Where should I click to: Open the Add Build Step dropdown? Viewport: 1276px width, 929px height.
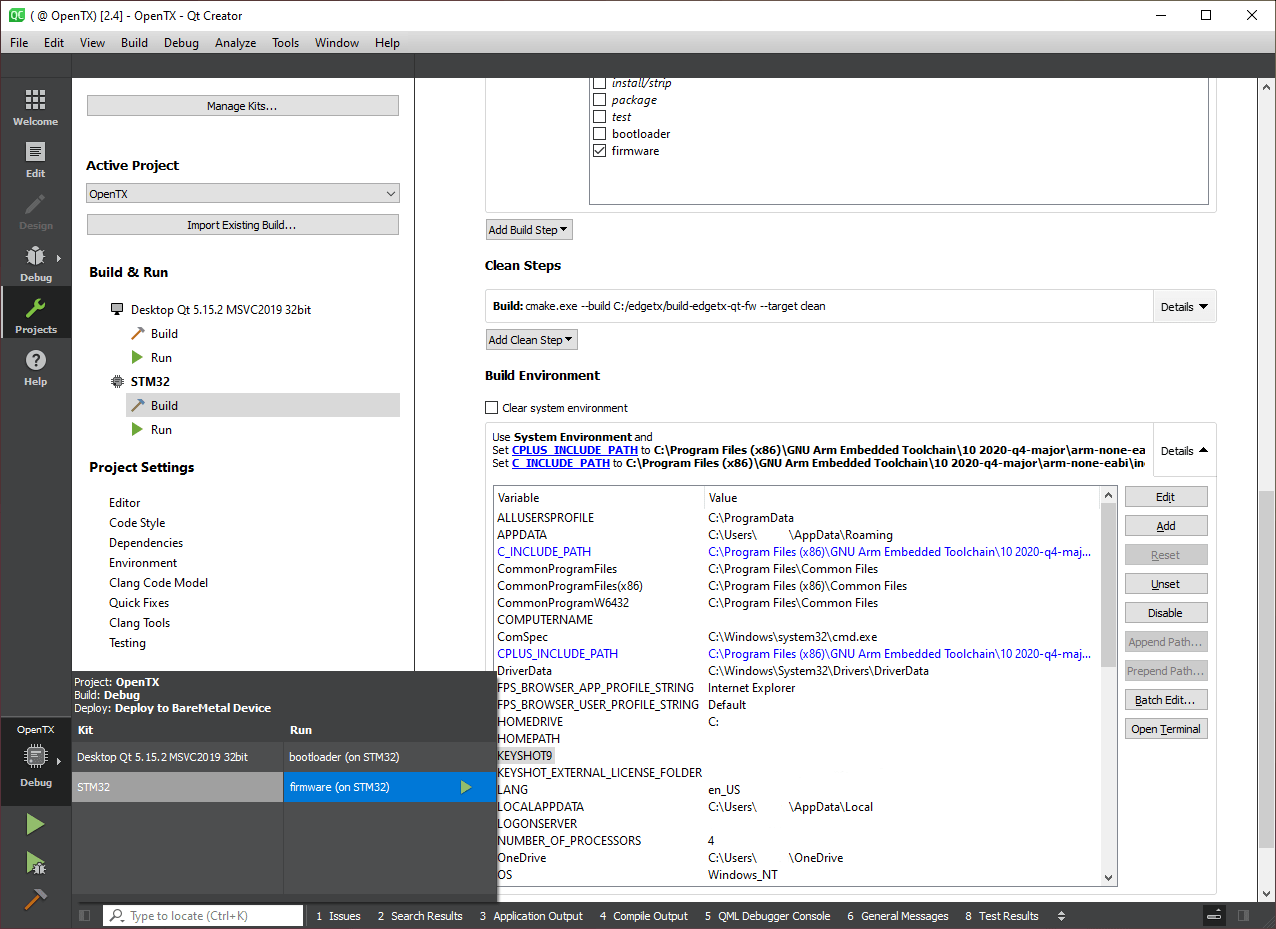[528, 229]
